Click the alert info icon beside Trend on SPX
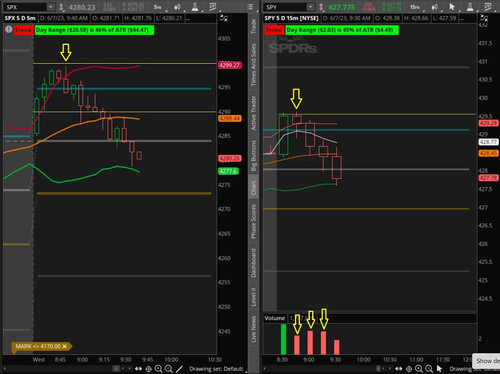 8,30
